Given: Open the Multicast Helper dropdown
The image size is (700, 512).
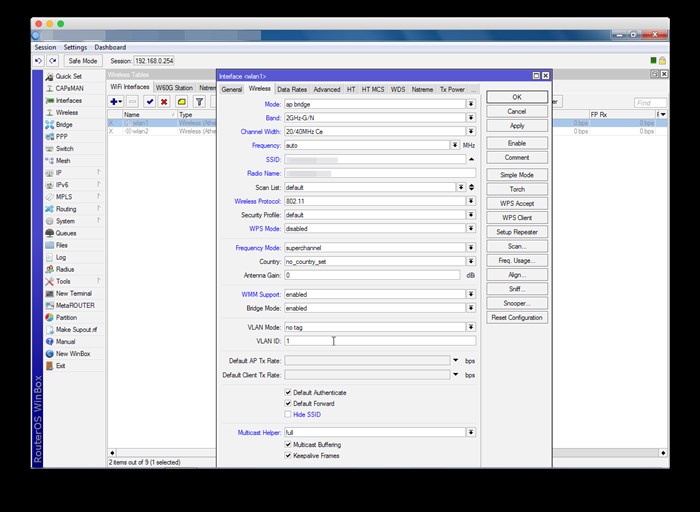Looking at the screenshot, I should pyautogui.click(x=471, y=432).
